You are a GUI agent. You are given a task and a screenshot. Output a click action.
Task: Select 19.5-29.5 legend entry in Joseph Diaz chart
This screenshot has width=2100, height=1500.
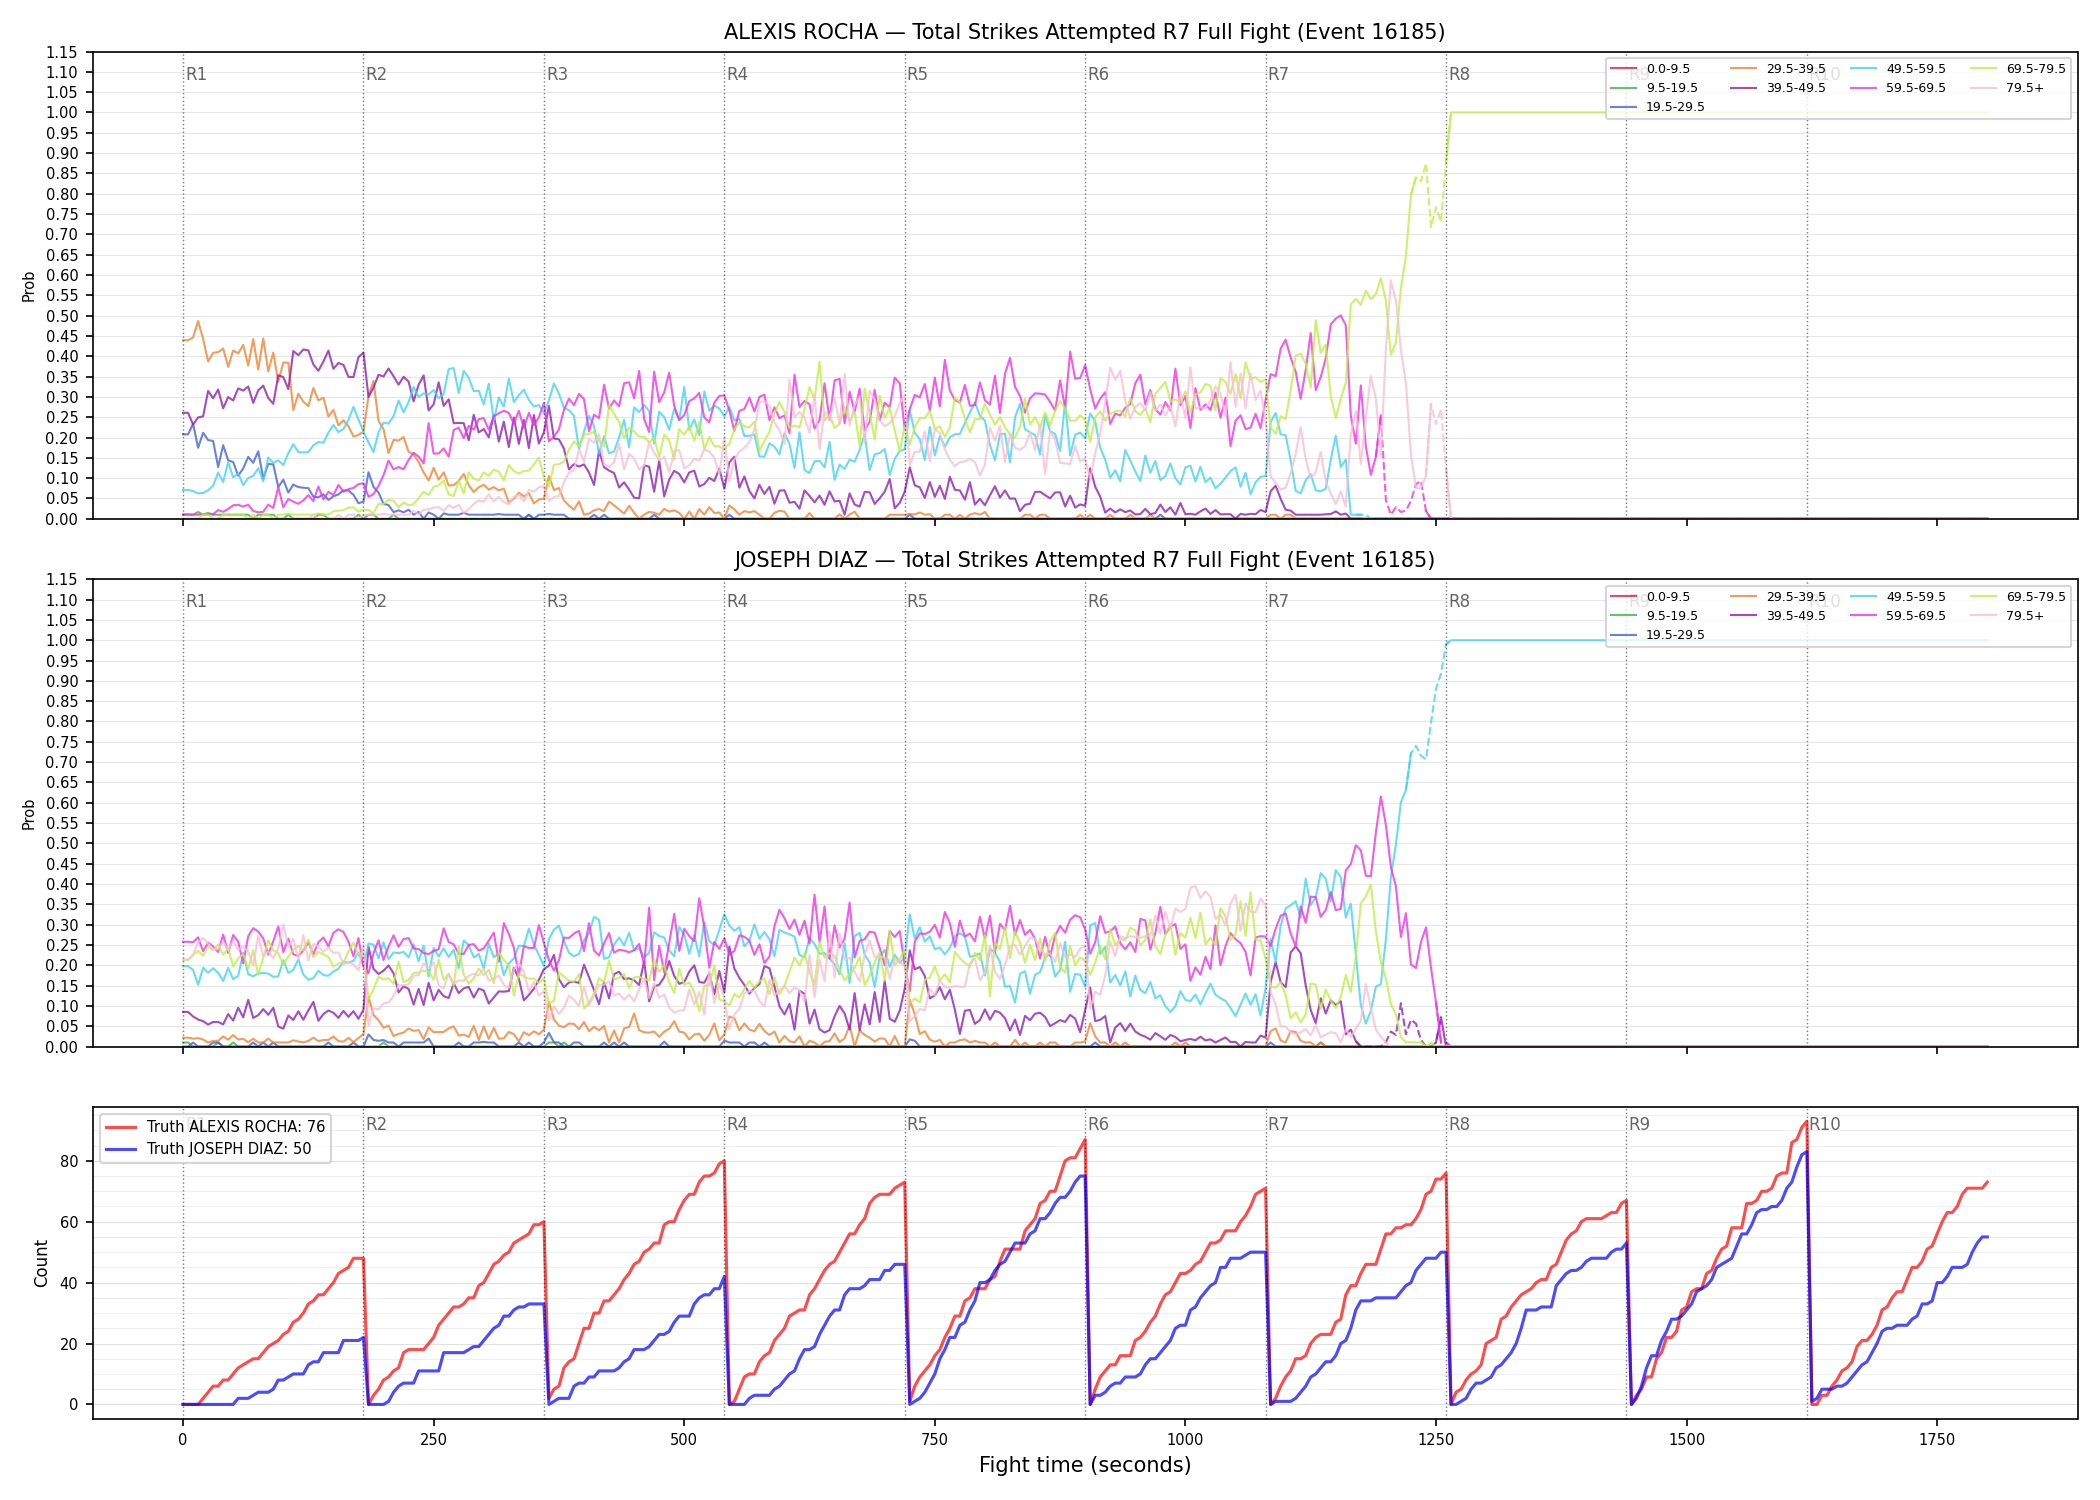pyautogui.click(x=1658, y=635)
